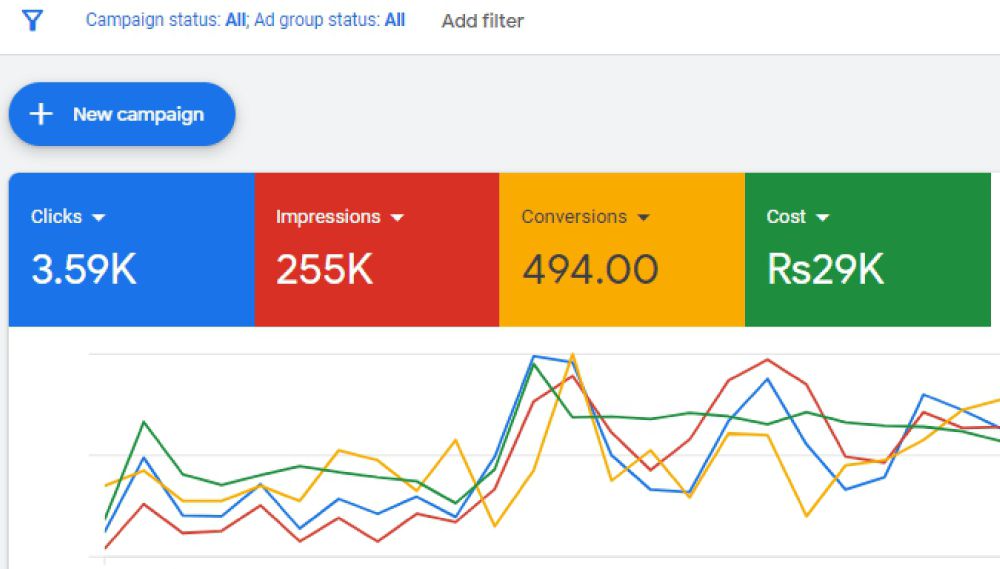The height and width of the screenshot is (569, 1000).
Task: Click the Clicks label on blue card
Action: (x=56, y=217)
